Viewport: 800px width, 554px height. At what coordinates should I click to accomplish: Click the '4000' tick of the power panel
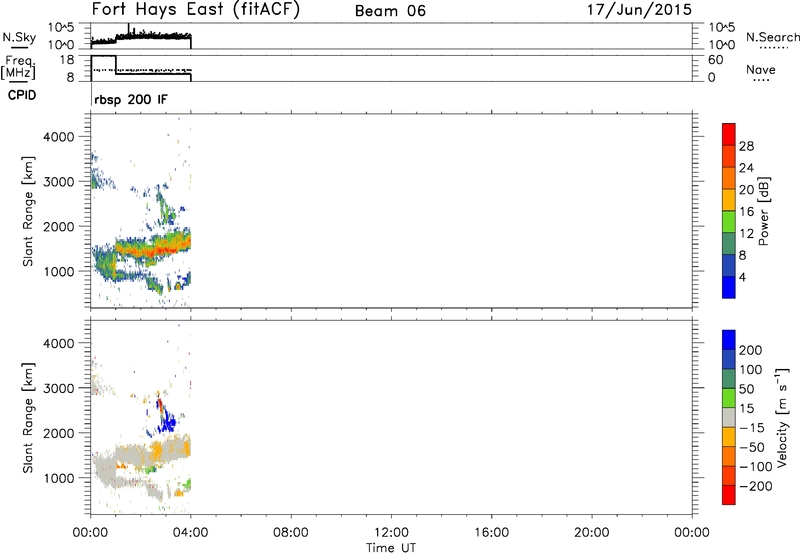point(59,137)
